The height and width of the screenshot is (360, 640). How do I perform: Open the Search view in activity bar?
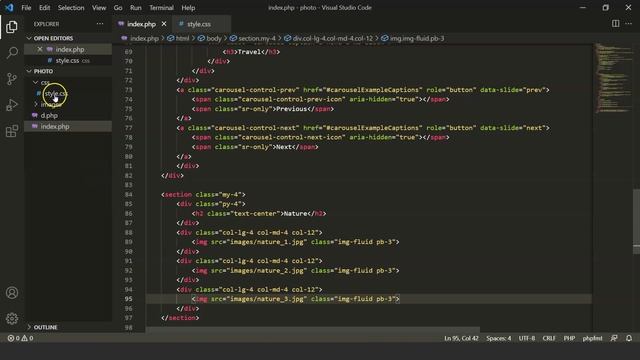(12, 53)
